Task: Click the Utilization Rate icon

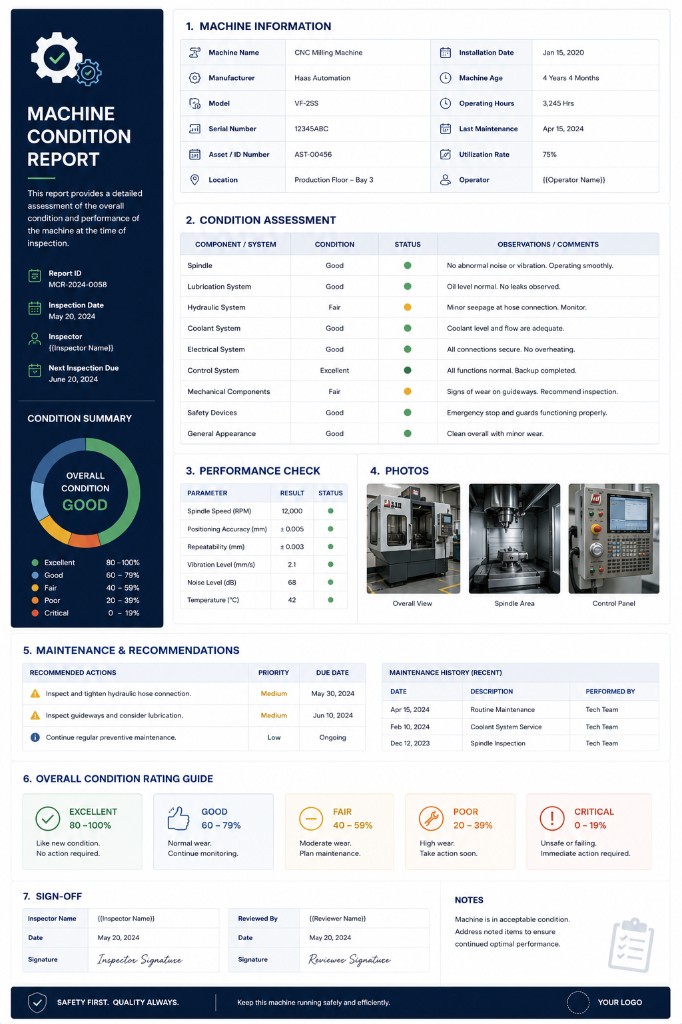Action: click(445, 154)
